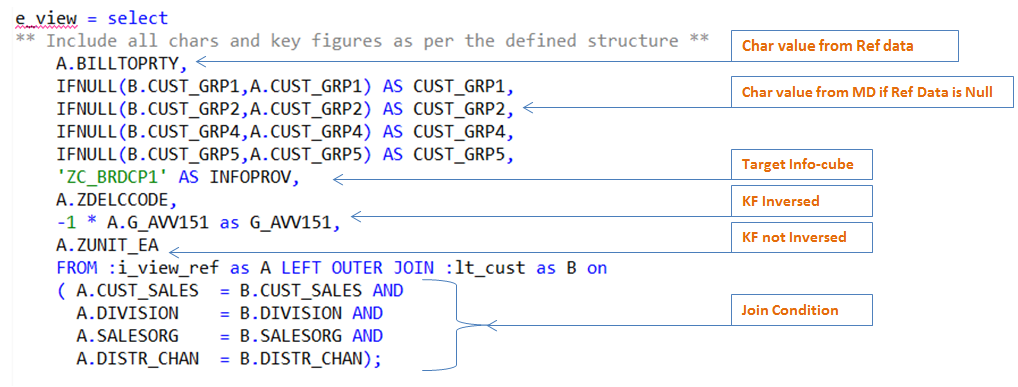Click the 'KF not Inversed' annotation box
This screenshot has width=1018, height=387.
[802, 238]
